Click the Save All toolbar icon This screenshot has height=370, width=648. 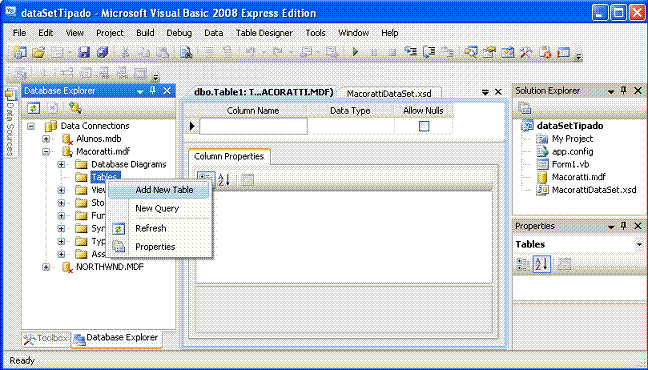coord(102,52)
